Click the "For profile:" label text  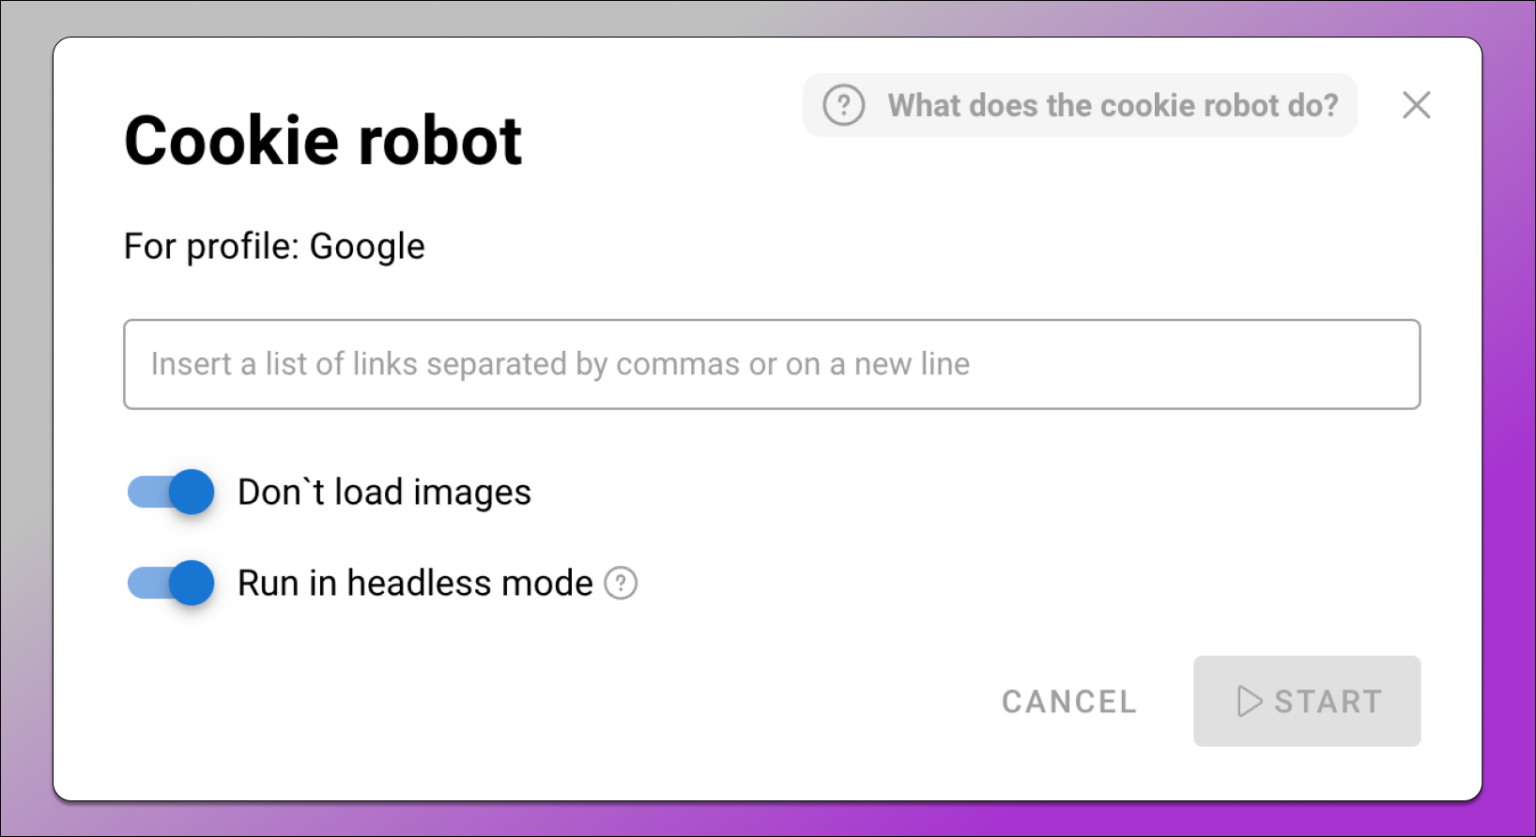[211, 246]
